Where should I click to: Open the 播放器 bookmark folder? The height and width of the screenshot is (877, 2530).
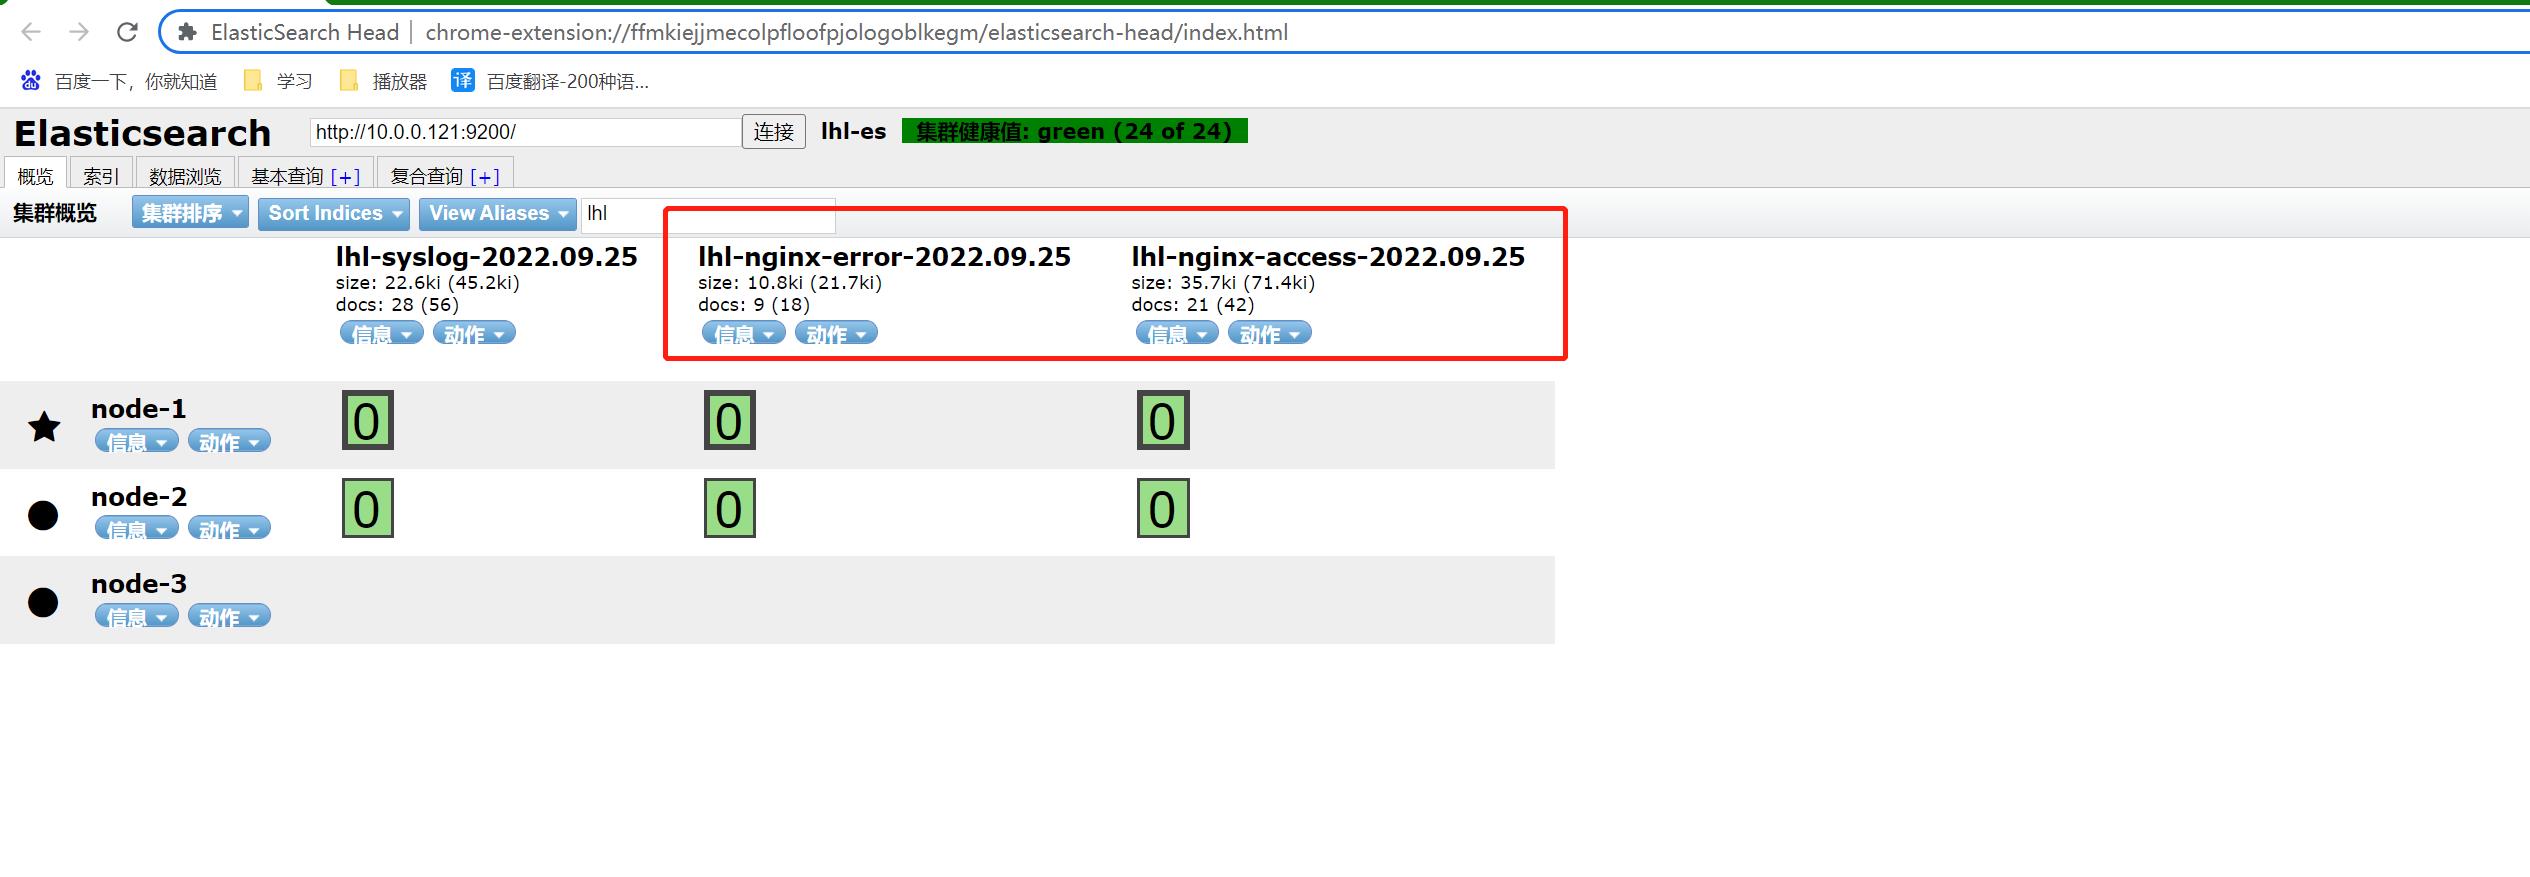tap(384, 81)
